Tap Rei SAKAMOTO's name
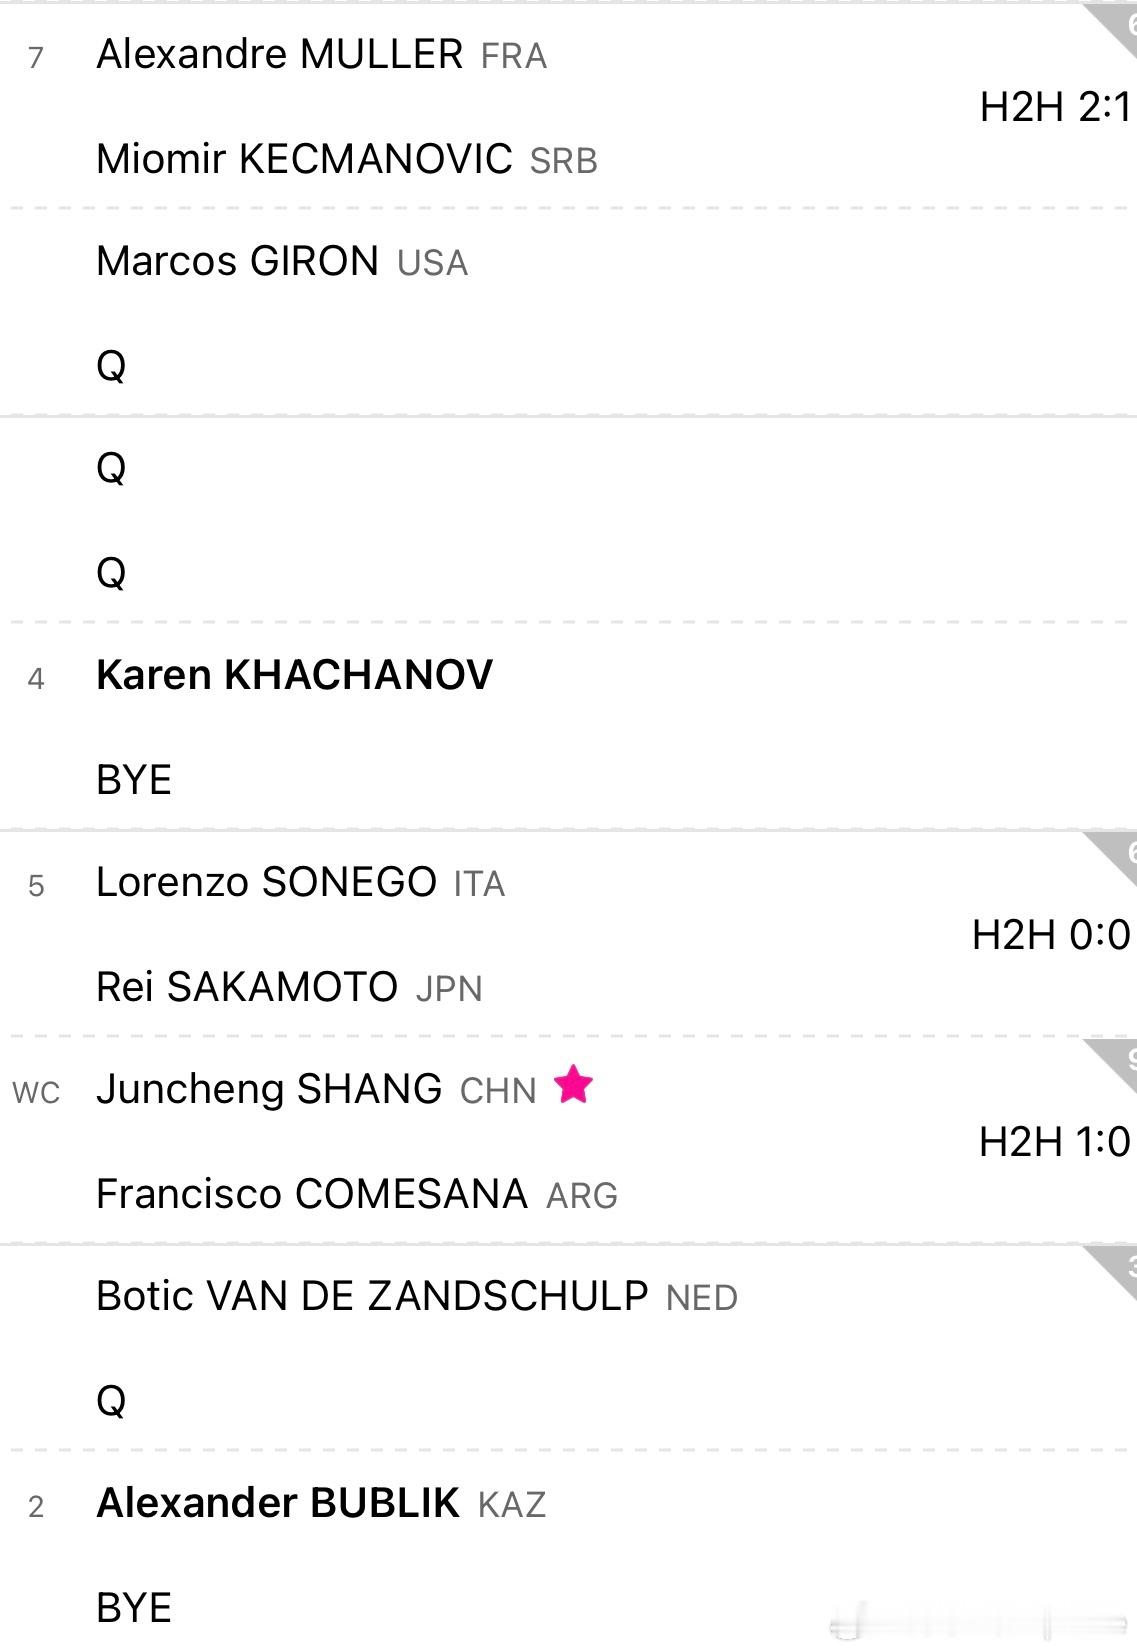 point(247,987)
